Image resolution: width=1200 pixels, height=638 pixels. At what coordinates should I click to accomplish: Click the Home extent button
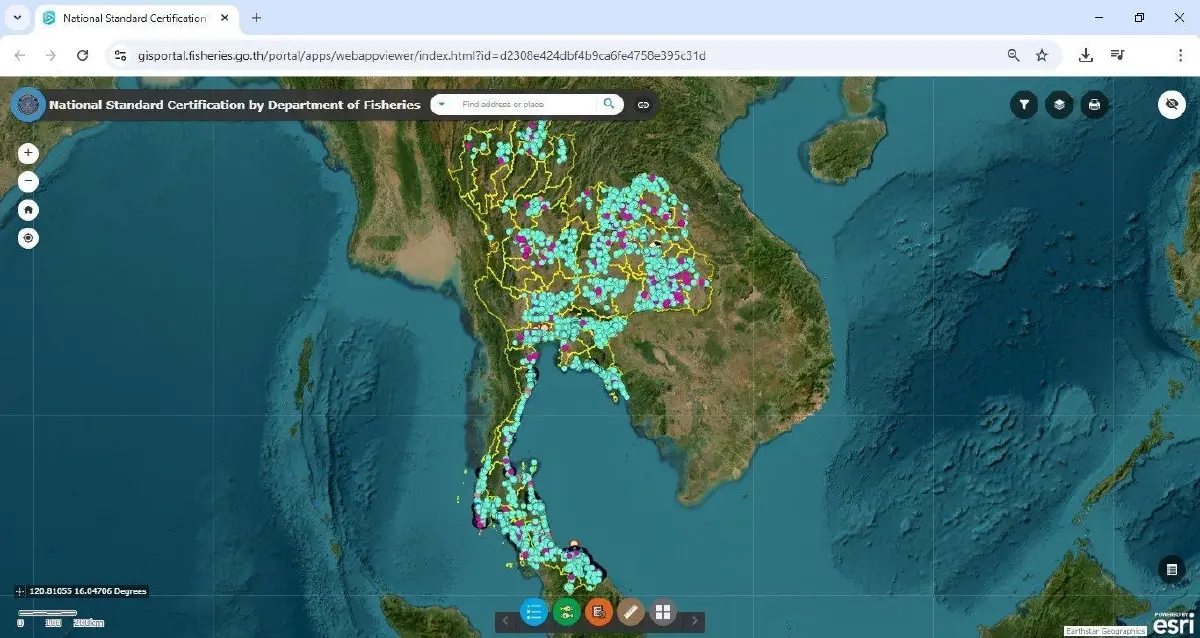point(28,209)
